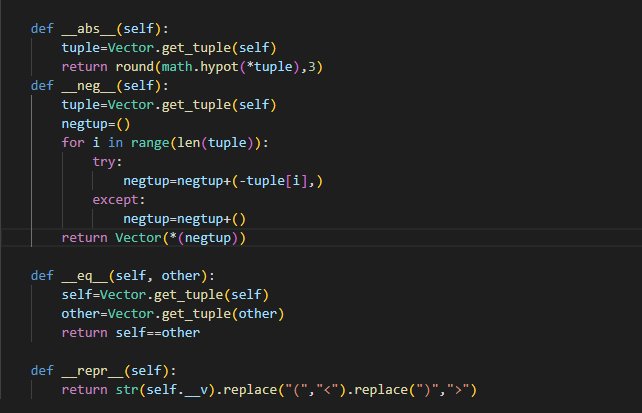This screenshot has height=413, width=642.
Task: Click the 'try:' keyword line
Action: click(107, 162)
